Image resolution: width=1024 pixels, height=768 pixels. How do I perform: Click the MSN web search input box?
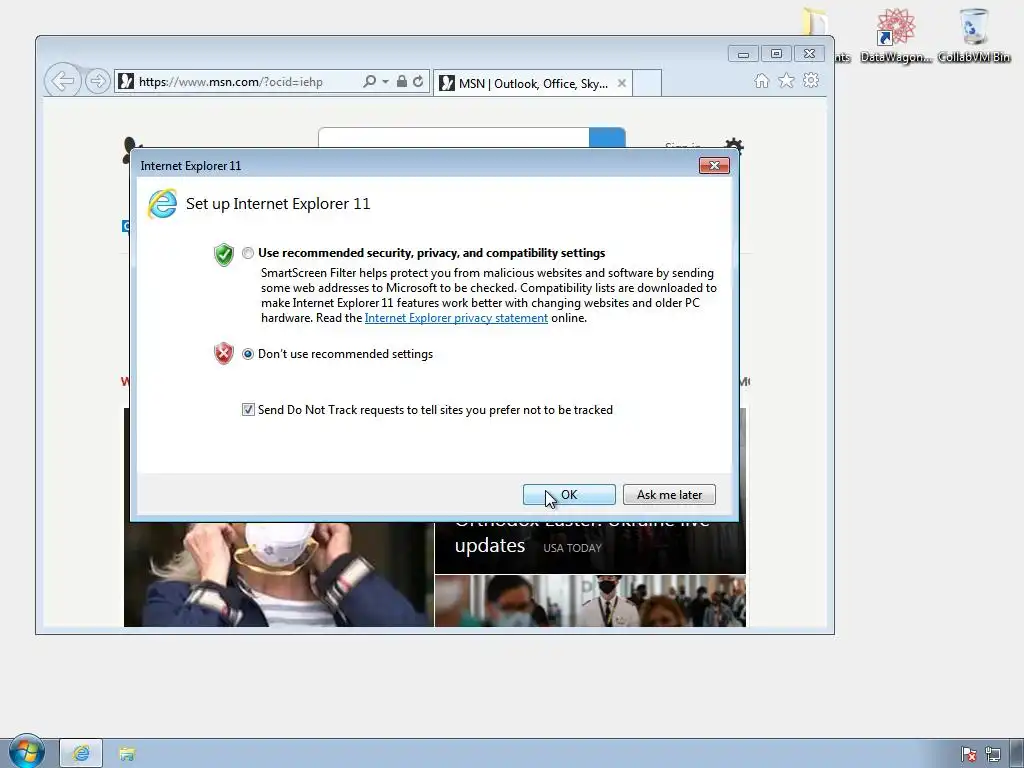click(x=454, y=138)
